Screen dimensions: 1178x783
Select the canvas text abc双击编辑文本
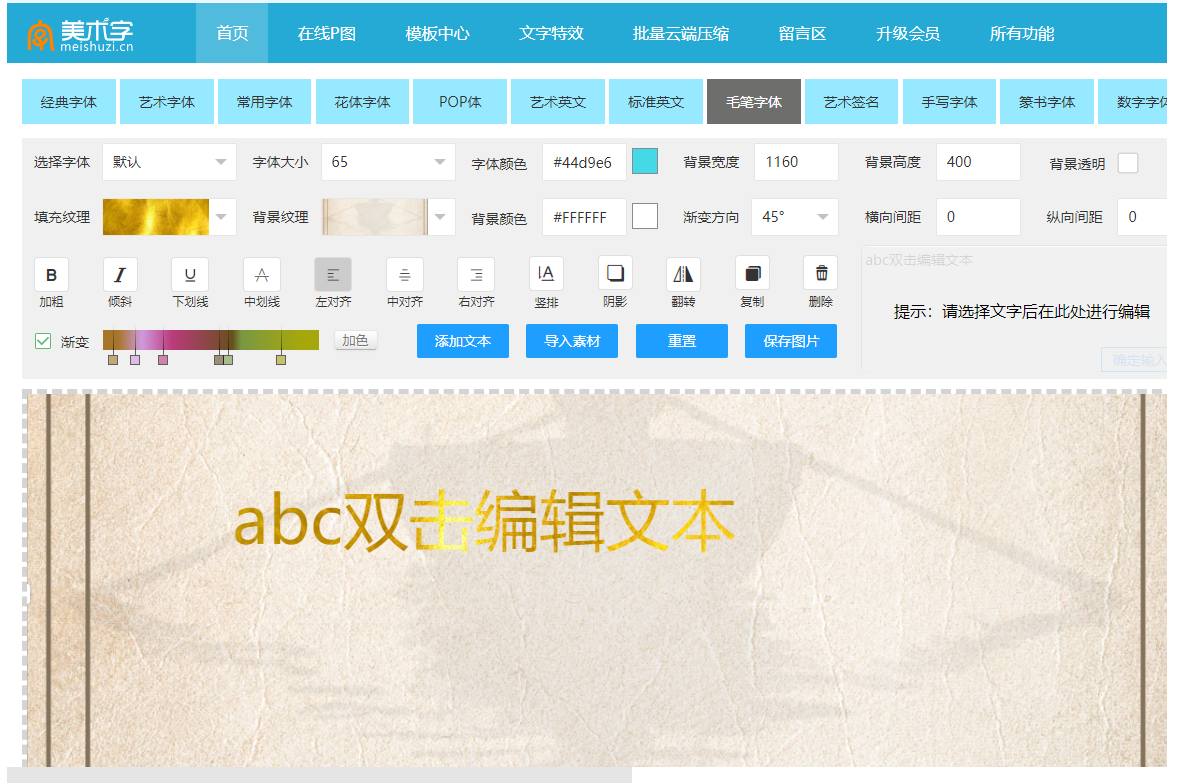click(x=485, y=521)
